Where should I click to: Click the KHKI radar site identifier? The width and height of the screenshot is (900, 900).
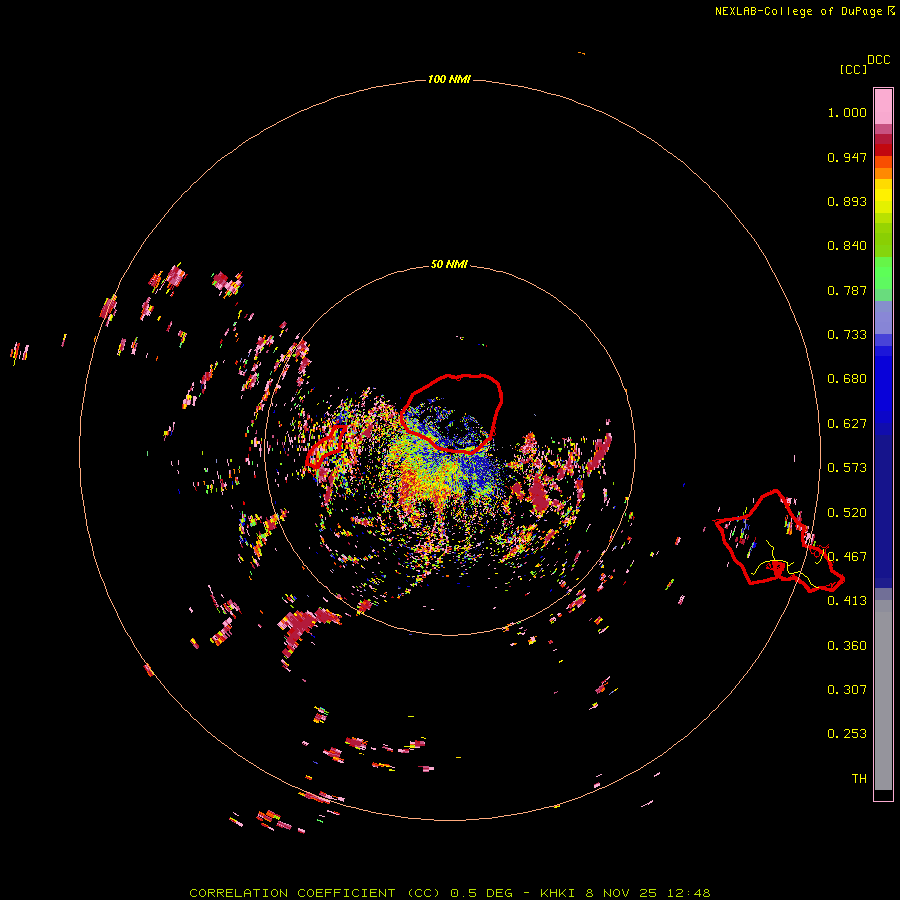point(558,893)
